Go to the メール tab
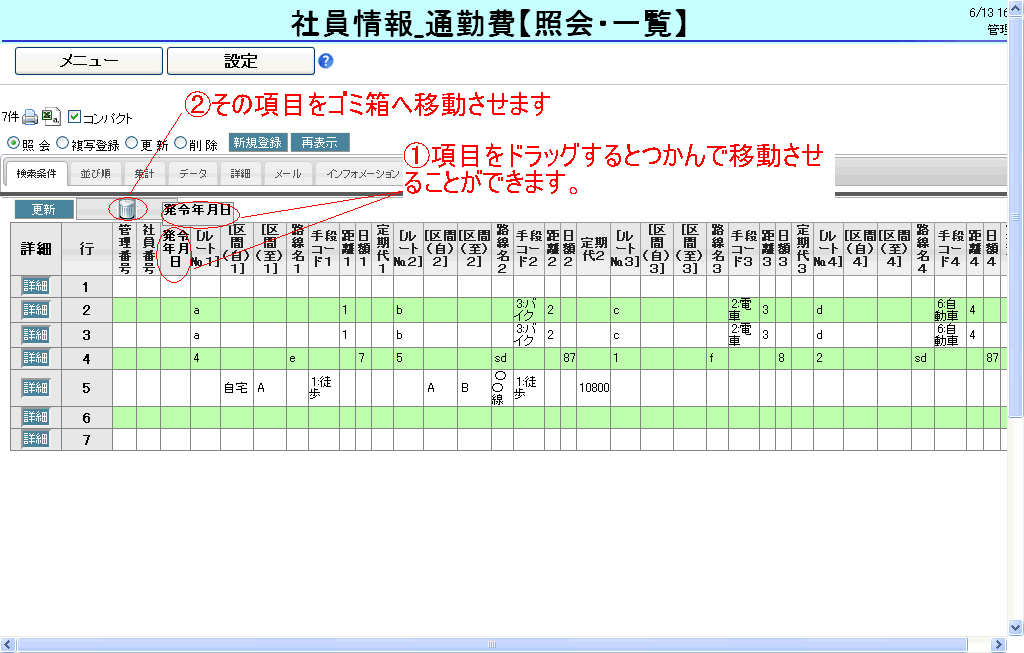 click(287, 174)
